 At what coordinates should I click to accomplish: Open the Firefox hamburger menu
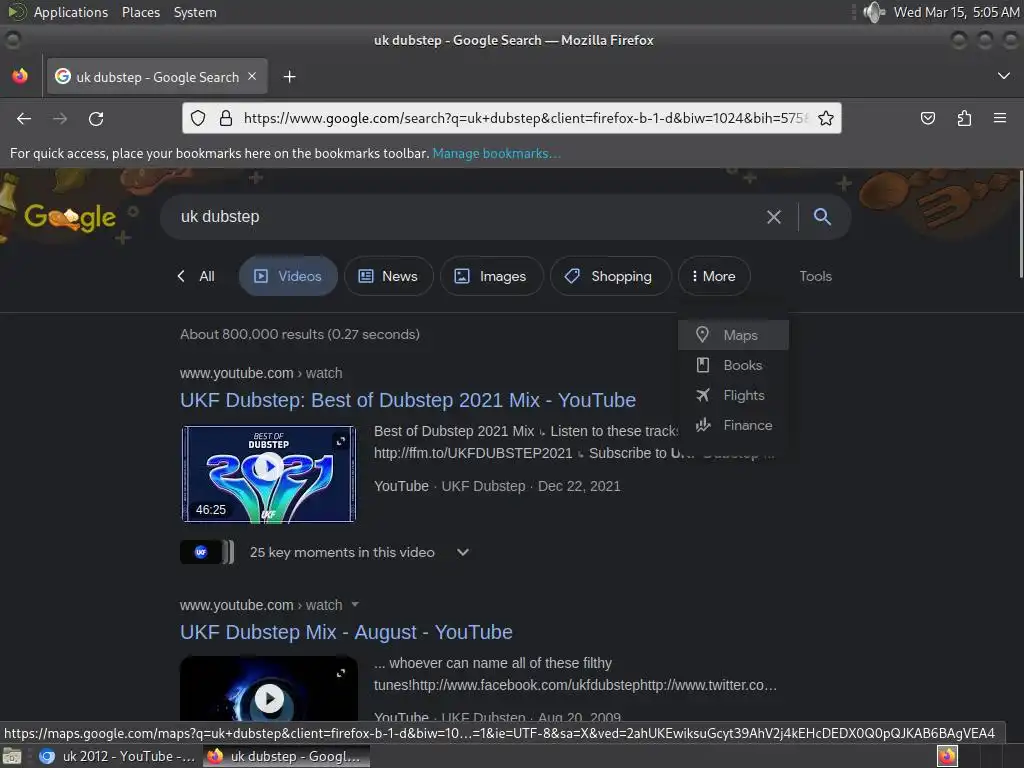tap(1000, 118)
